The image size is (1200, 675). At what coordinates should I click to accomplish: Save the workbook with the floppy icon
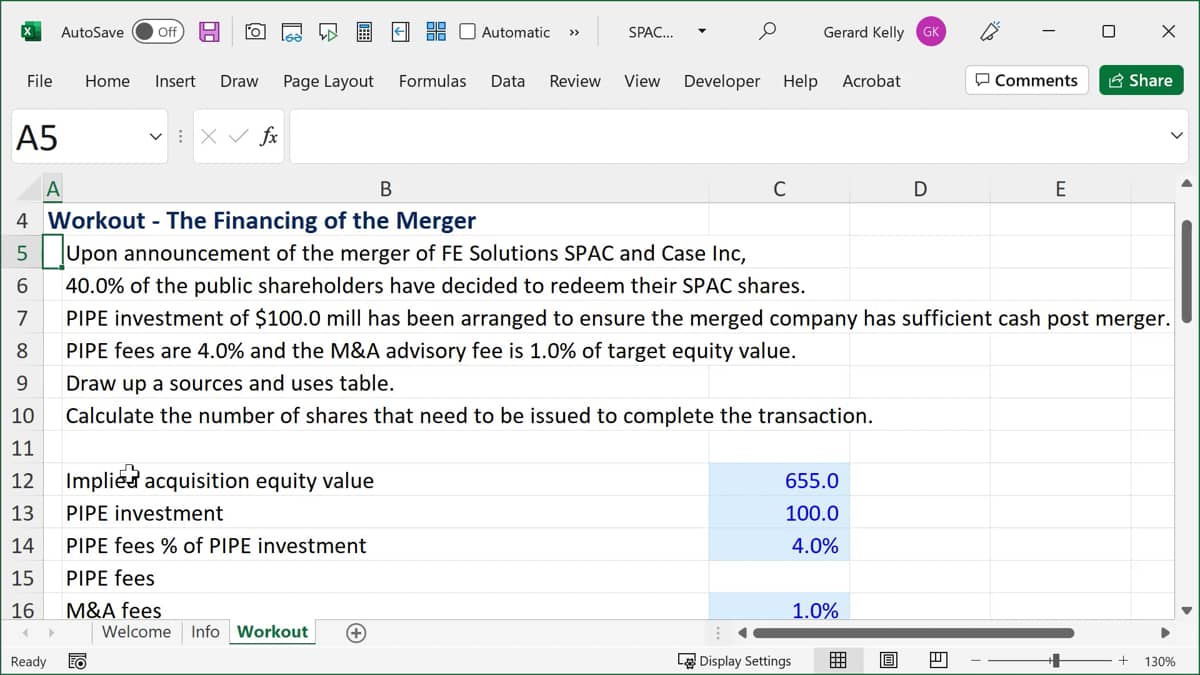209,32
